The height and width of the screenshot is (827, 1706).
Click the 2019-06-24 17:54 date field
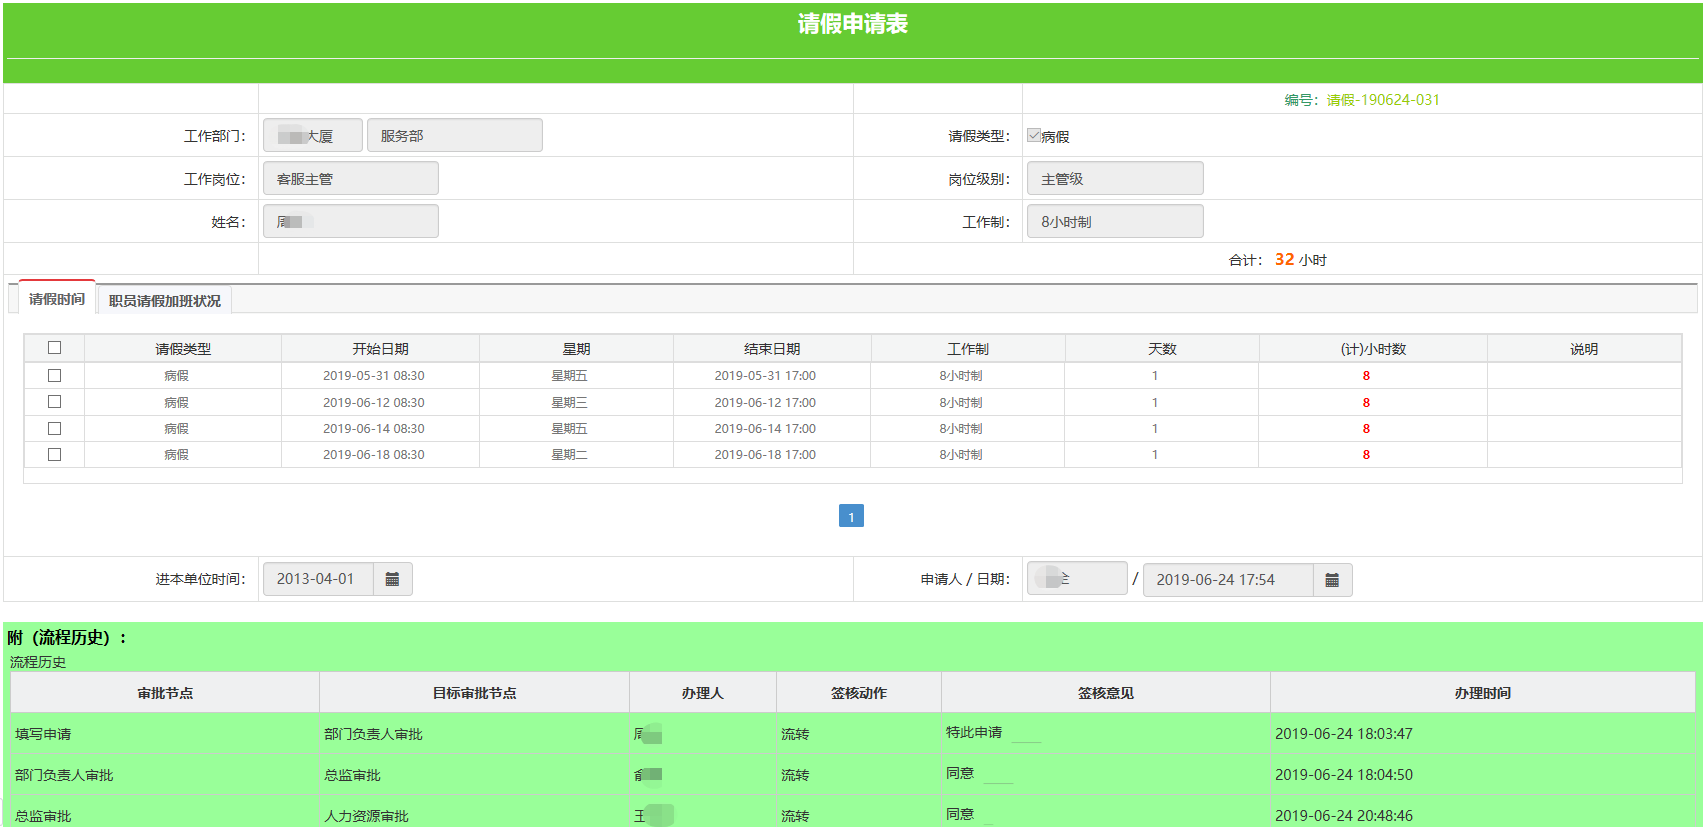[1227, 580]
